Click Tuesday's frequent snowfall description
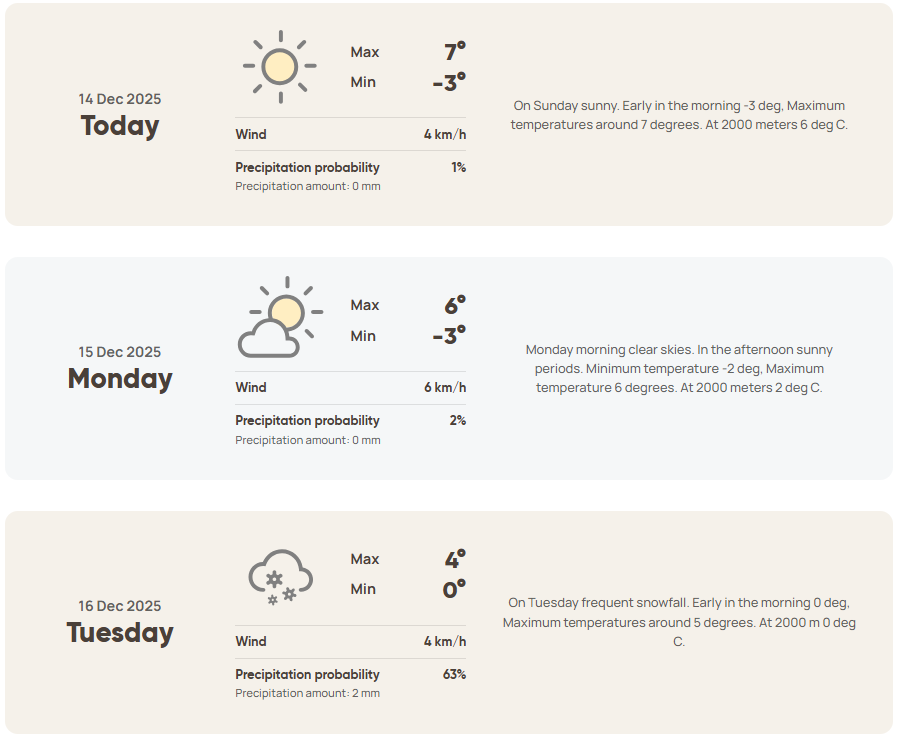 [x=679, y=622]
